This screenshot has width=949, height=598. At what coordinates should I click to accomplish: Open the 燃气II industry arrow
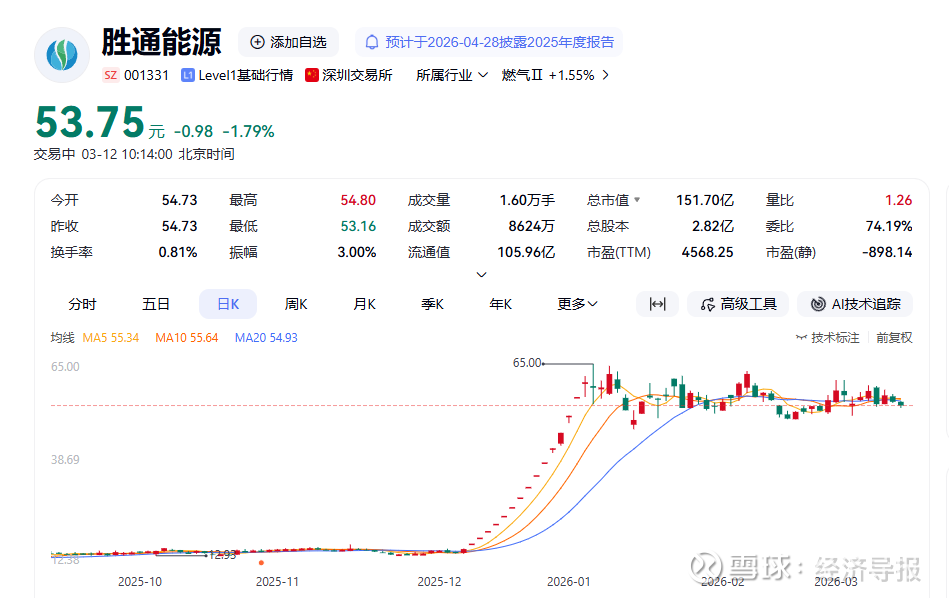tap(605, 75)
